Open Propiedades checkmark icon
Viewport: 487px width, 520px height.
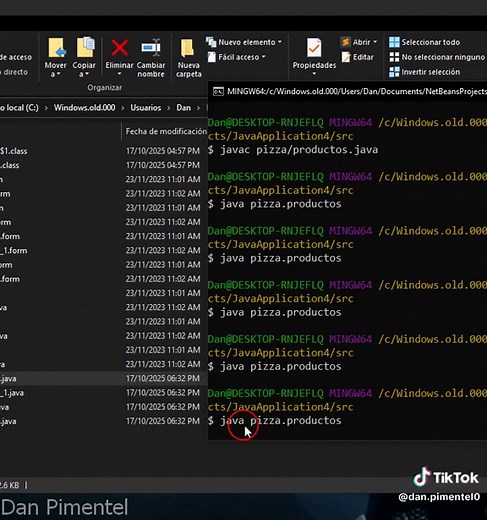[314, 47]
